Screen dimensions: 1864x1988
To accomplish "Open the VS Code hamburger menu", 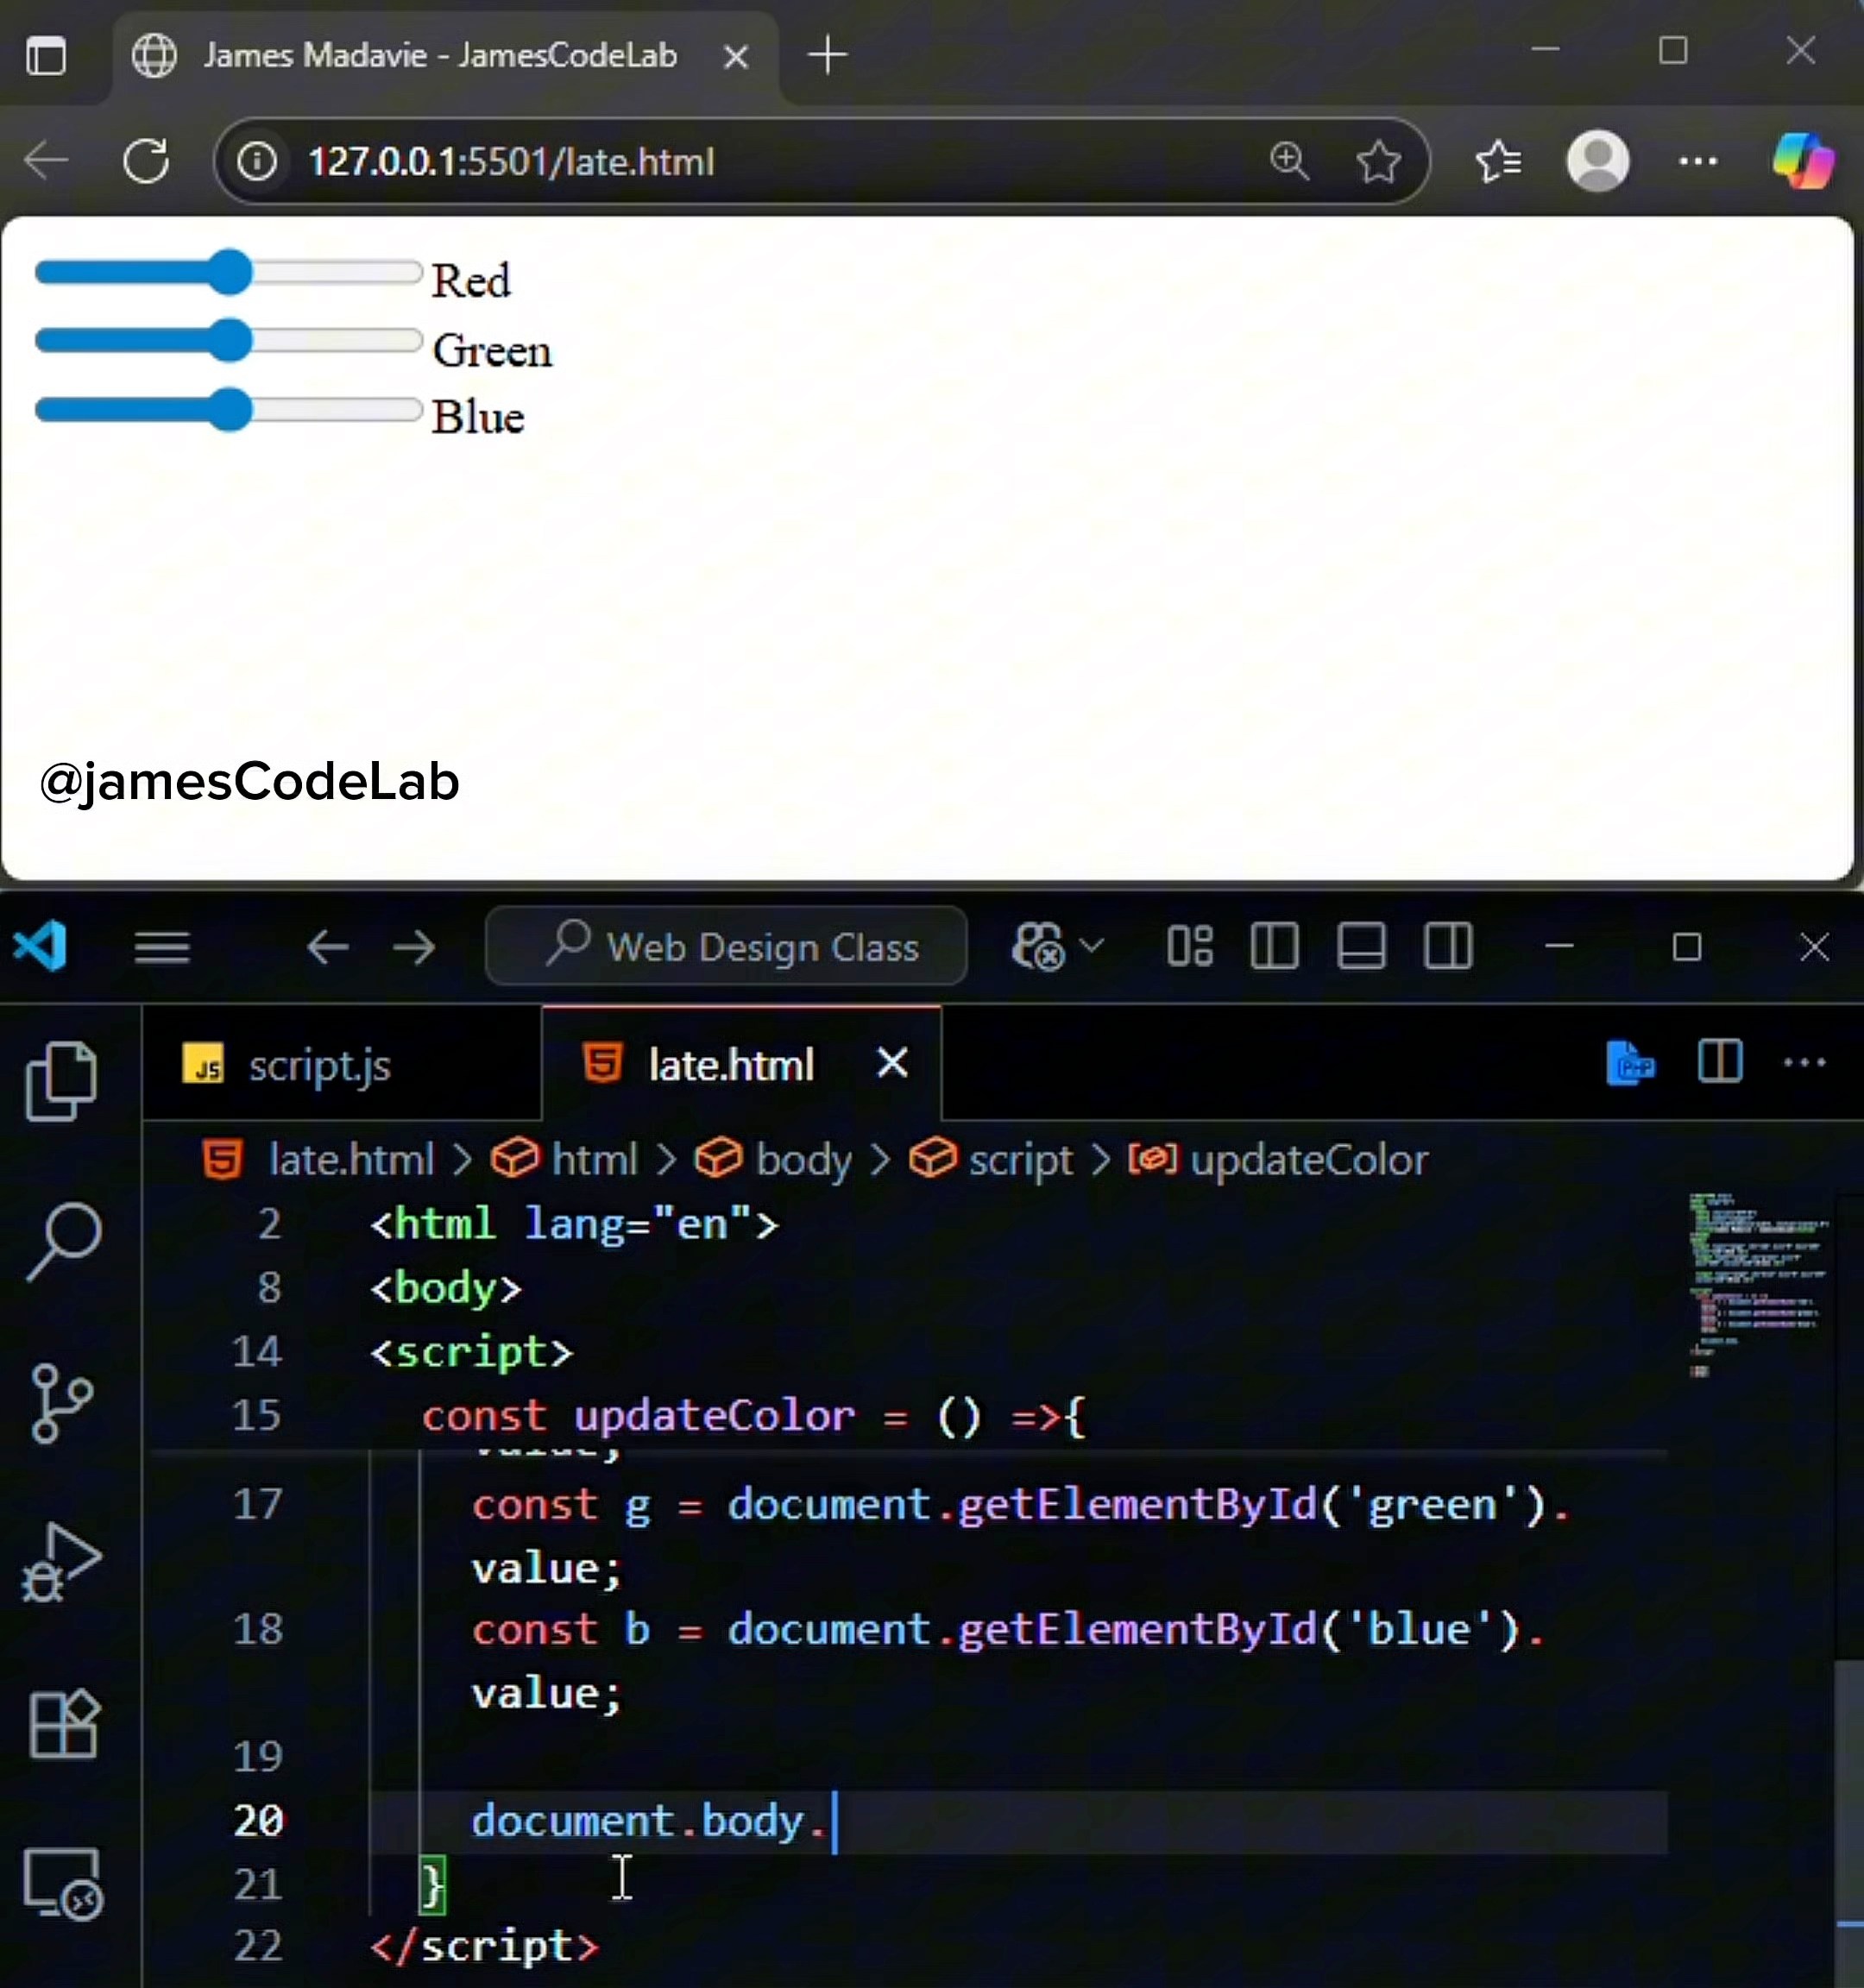I will [162, 946].
